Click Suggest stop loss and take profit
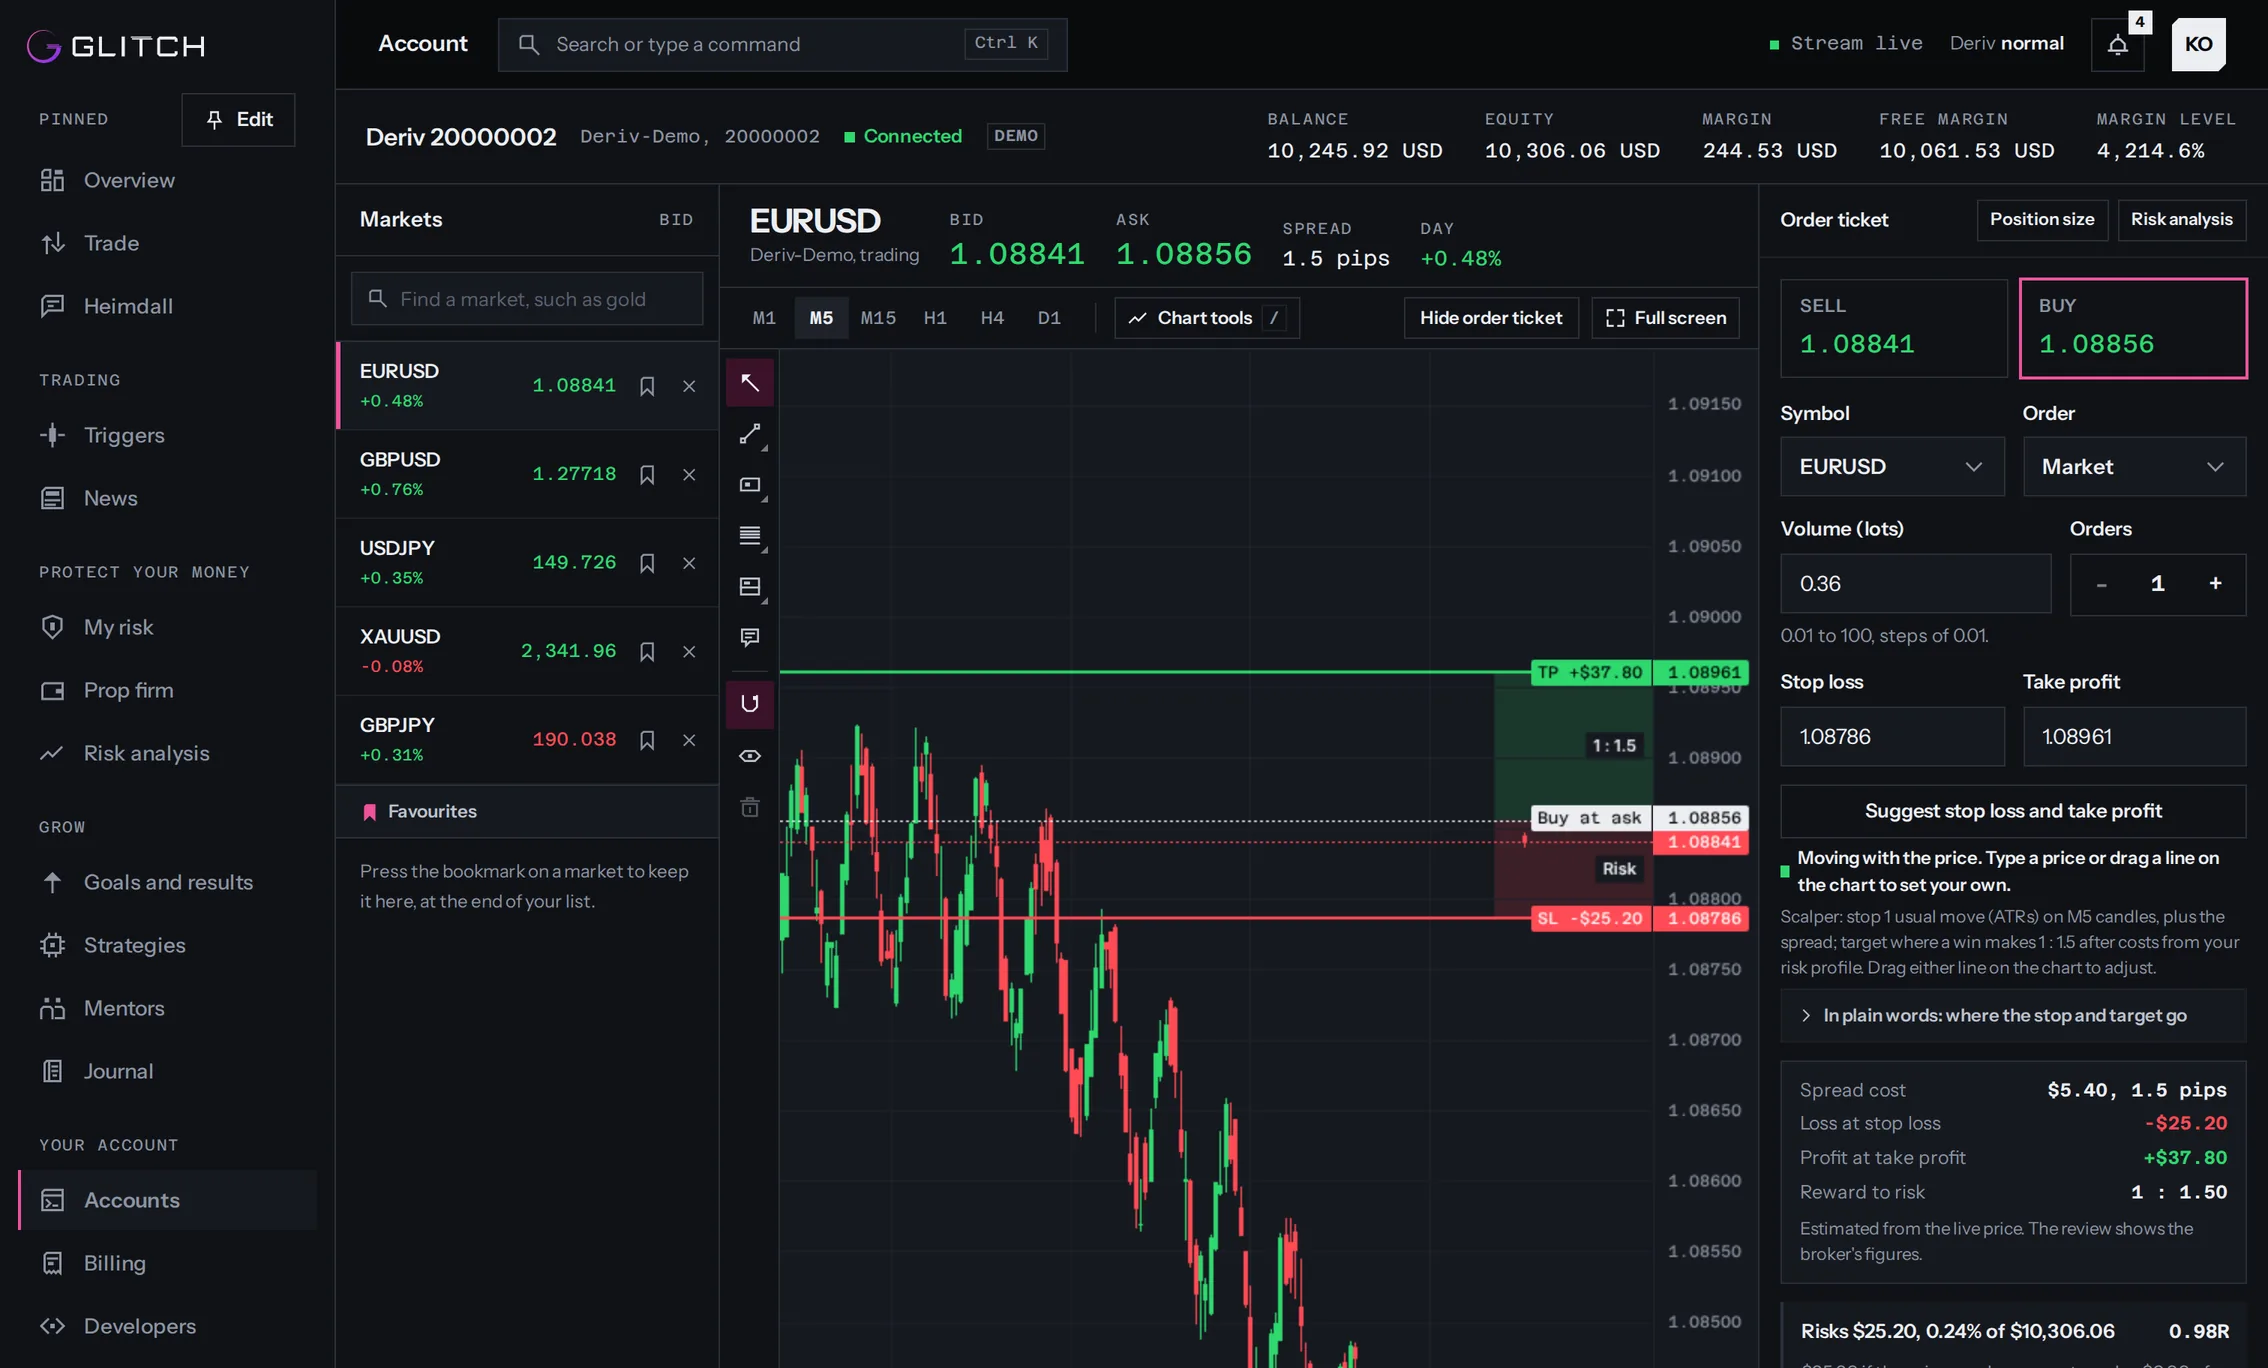Image resolution: width=2268 pixels, height=1368 pixels. 2012,811
